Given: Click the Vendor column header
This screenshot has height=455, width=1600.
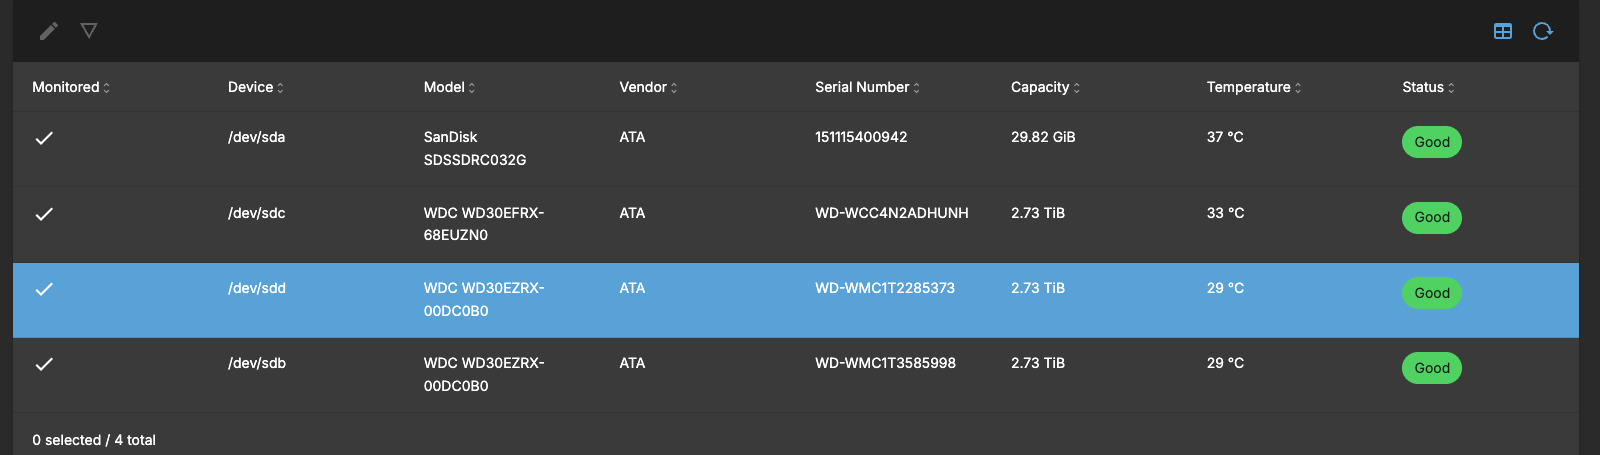Looking at the screenshot, I should pyautogui.click(x=643, y=87).
